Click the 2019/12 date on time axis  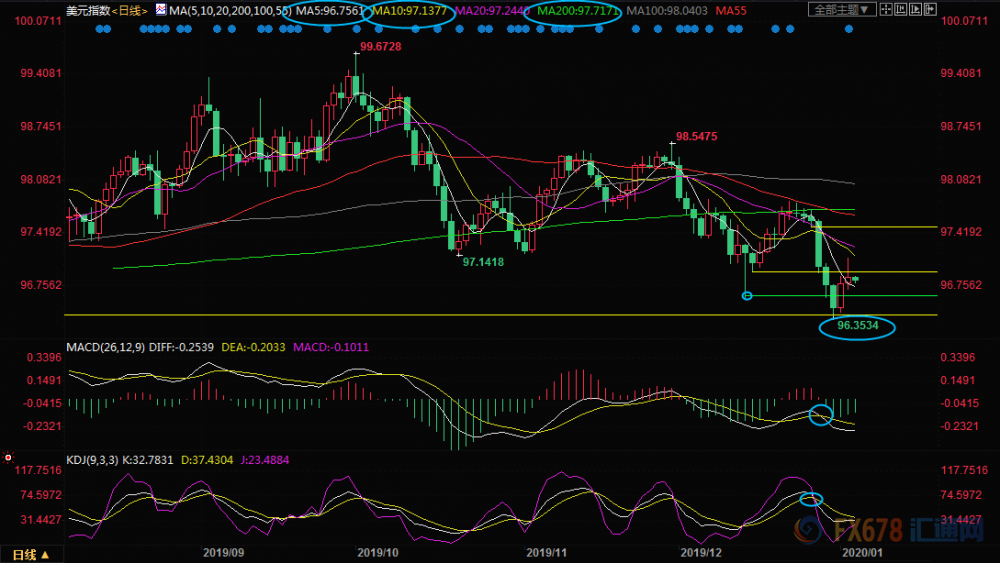[x=702, y=553]
